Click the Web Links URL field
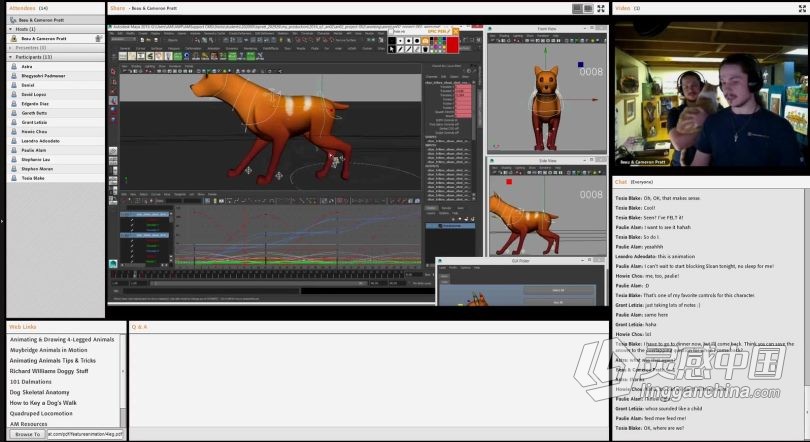Image resolution: width=810 pixels, height=442 pixels. [85, 434]
